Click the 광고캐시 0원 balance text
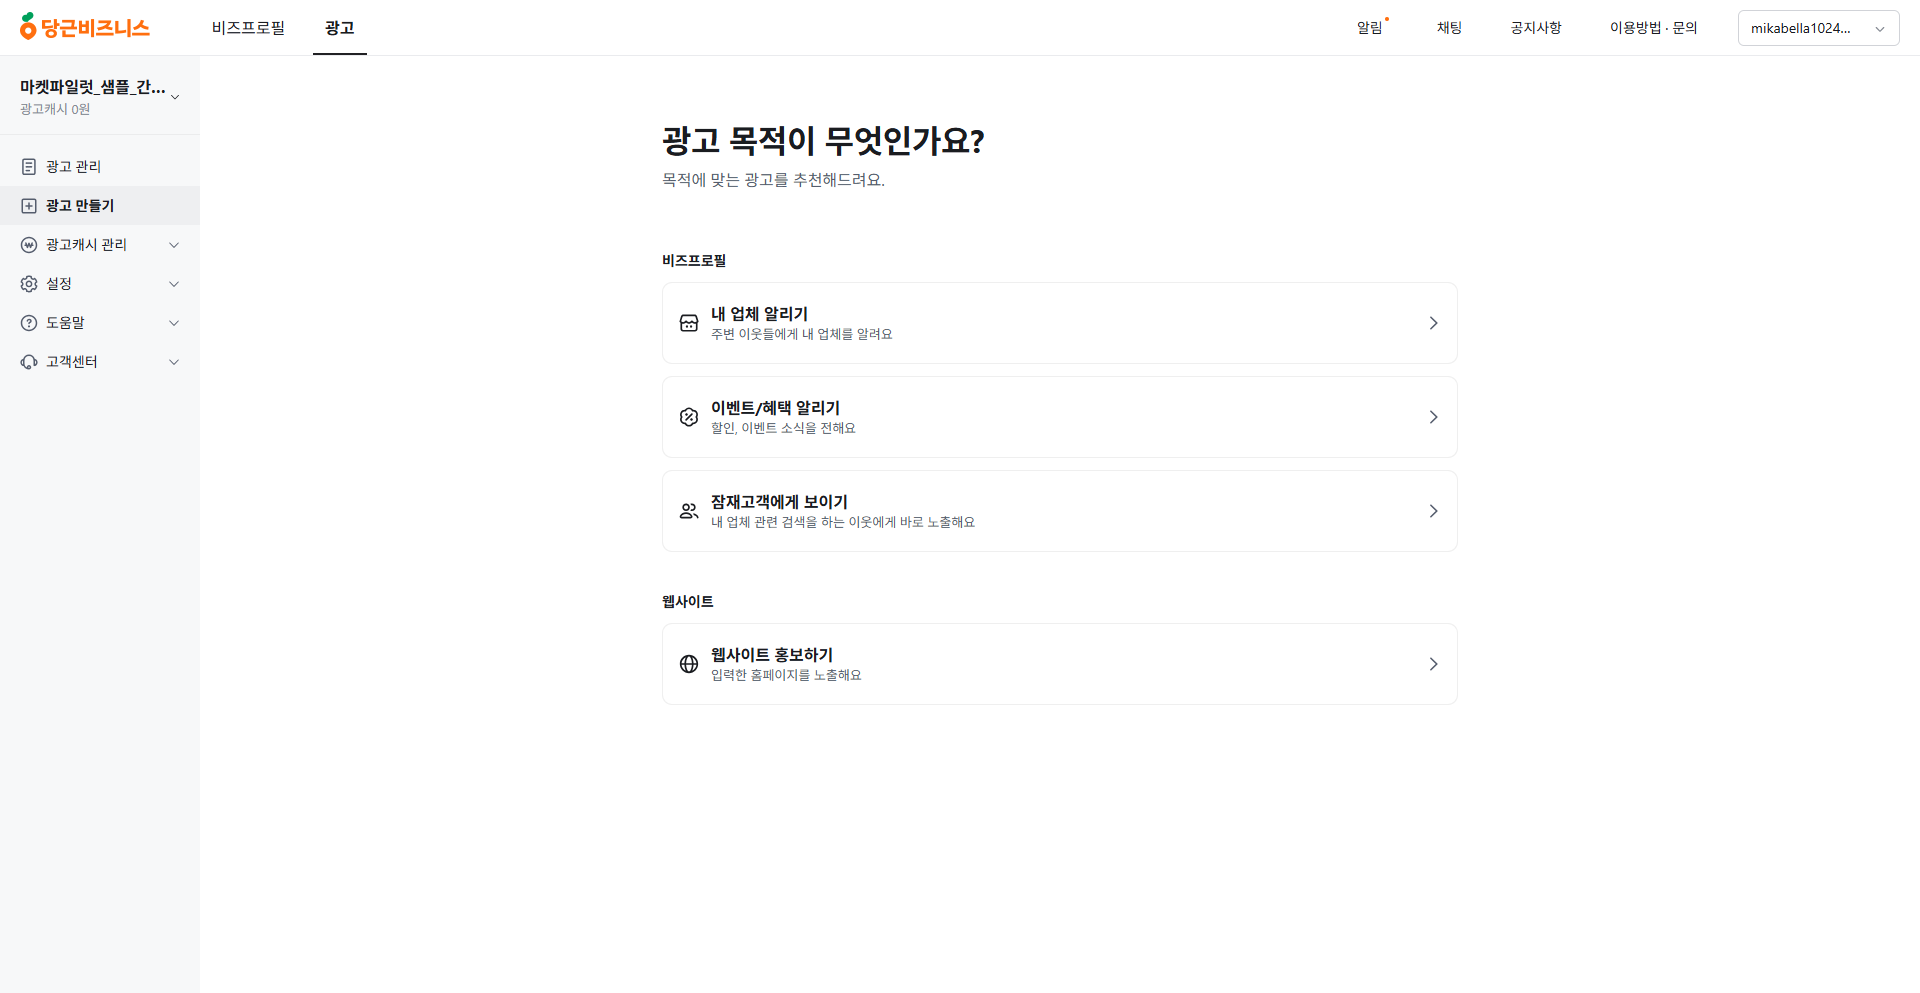Viewport: 1920px width, 993px height. coord(55,109)
